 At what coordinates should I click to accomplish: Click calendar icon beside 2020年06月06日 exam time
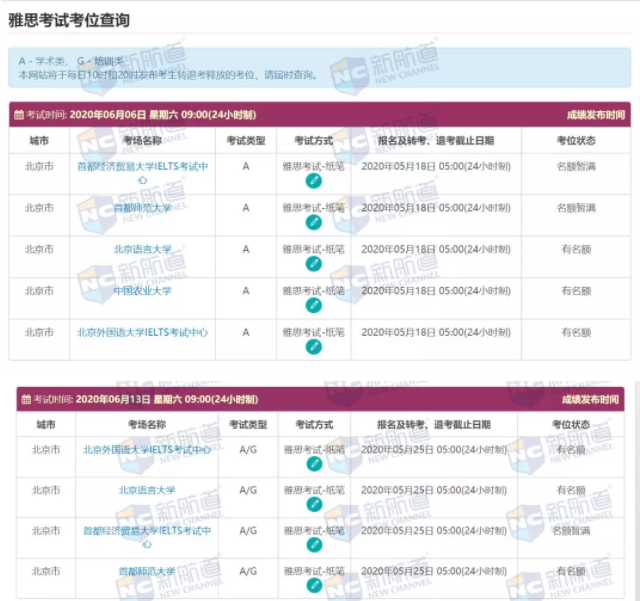point(19,115)
